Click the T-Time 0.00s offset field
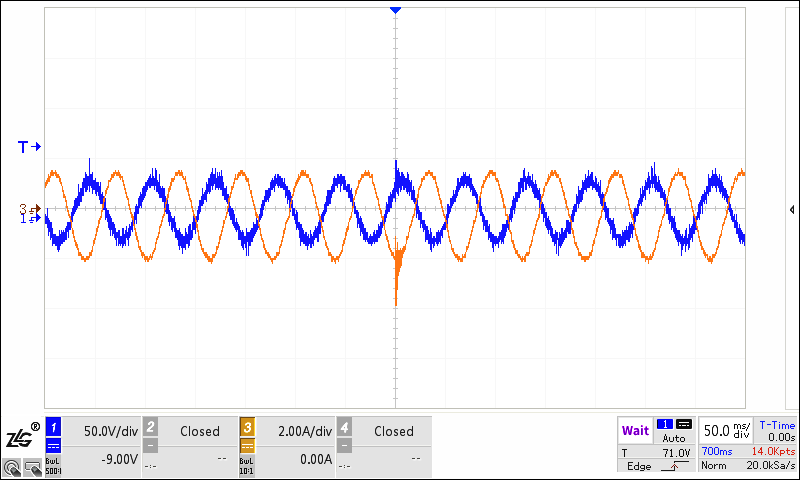 click(x=776, y=430)
